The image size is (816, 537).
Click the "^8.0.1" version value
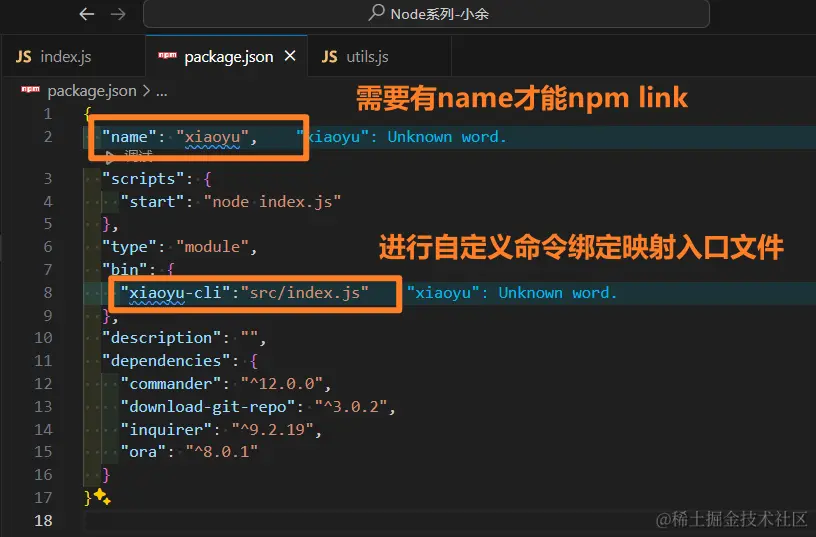(222, 452)
